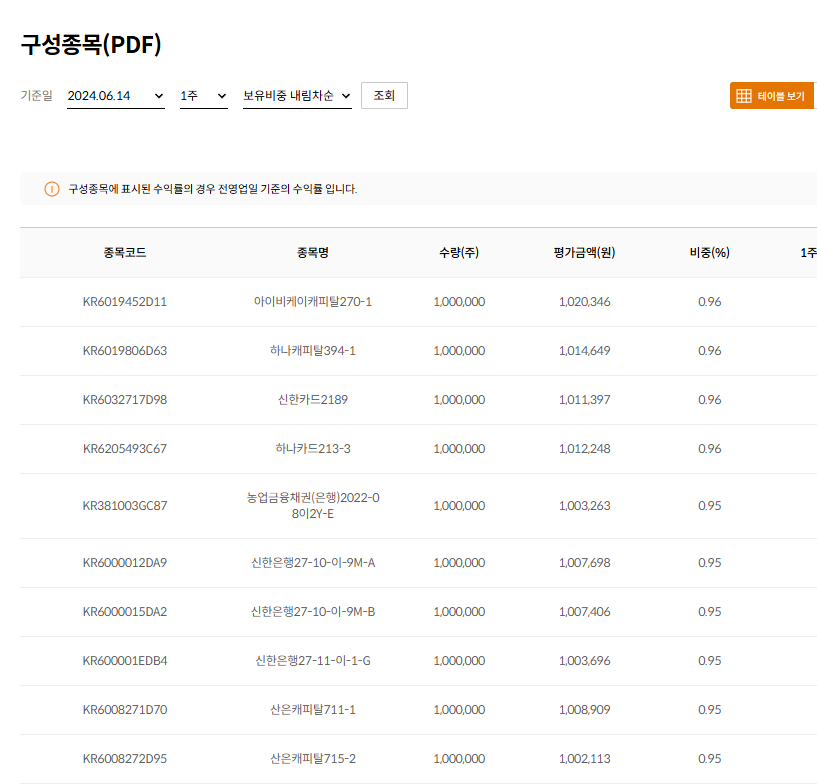Click the orange info notice icon
The height and width of the screenshot is (784, 817).
(52, 189)
